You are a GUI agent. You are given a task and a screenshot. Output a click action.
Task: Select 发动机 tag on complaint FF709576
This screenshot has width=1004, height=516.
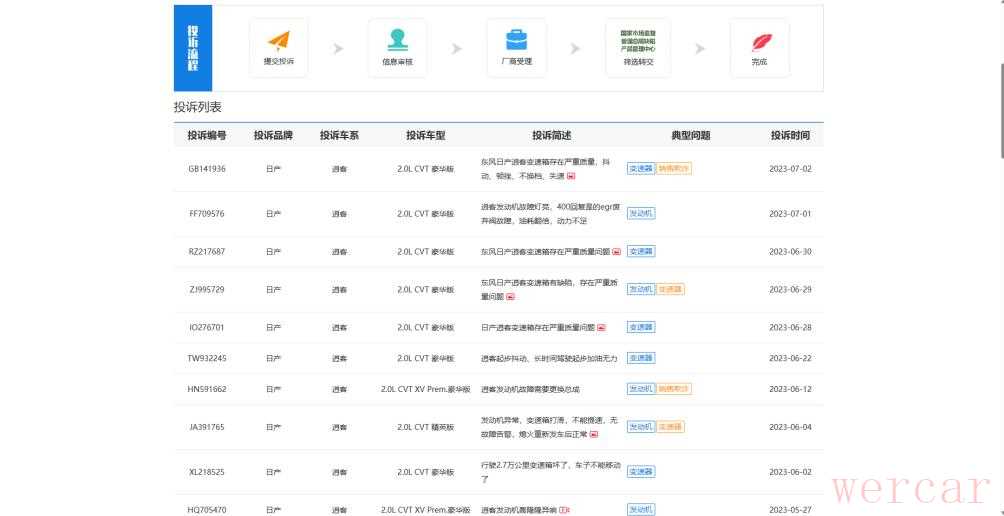click(x=640, y=213)
